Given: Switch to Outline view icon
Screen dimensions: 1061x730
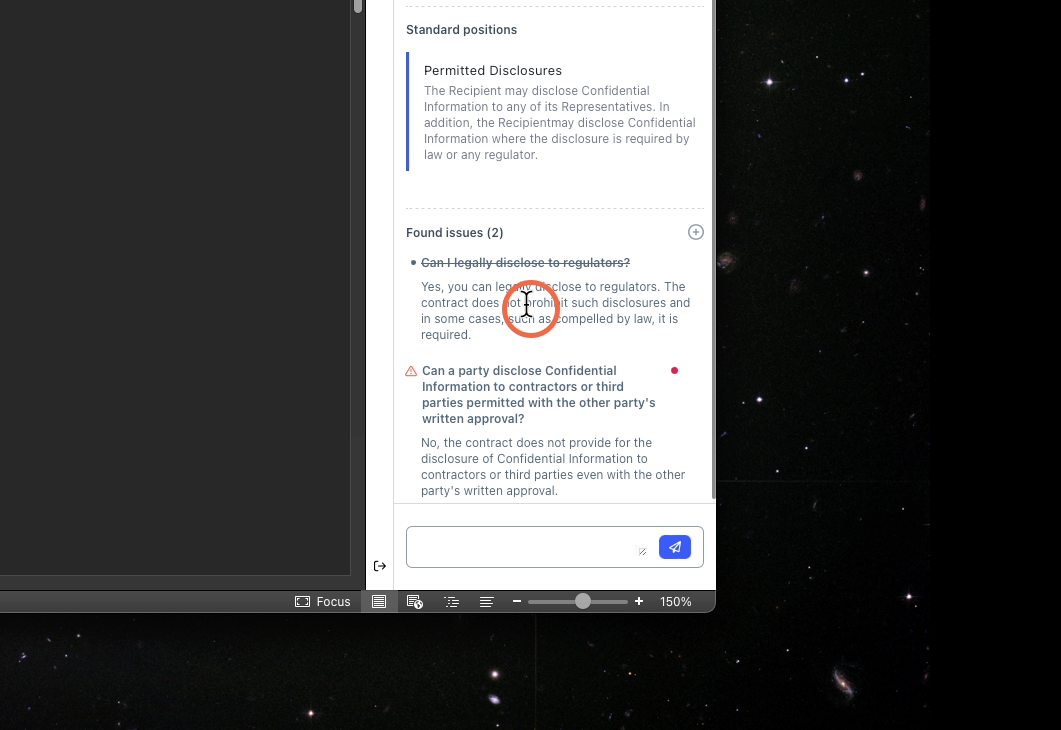Looking at the screenshot, I should point(451,601).
